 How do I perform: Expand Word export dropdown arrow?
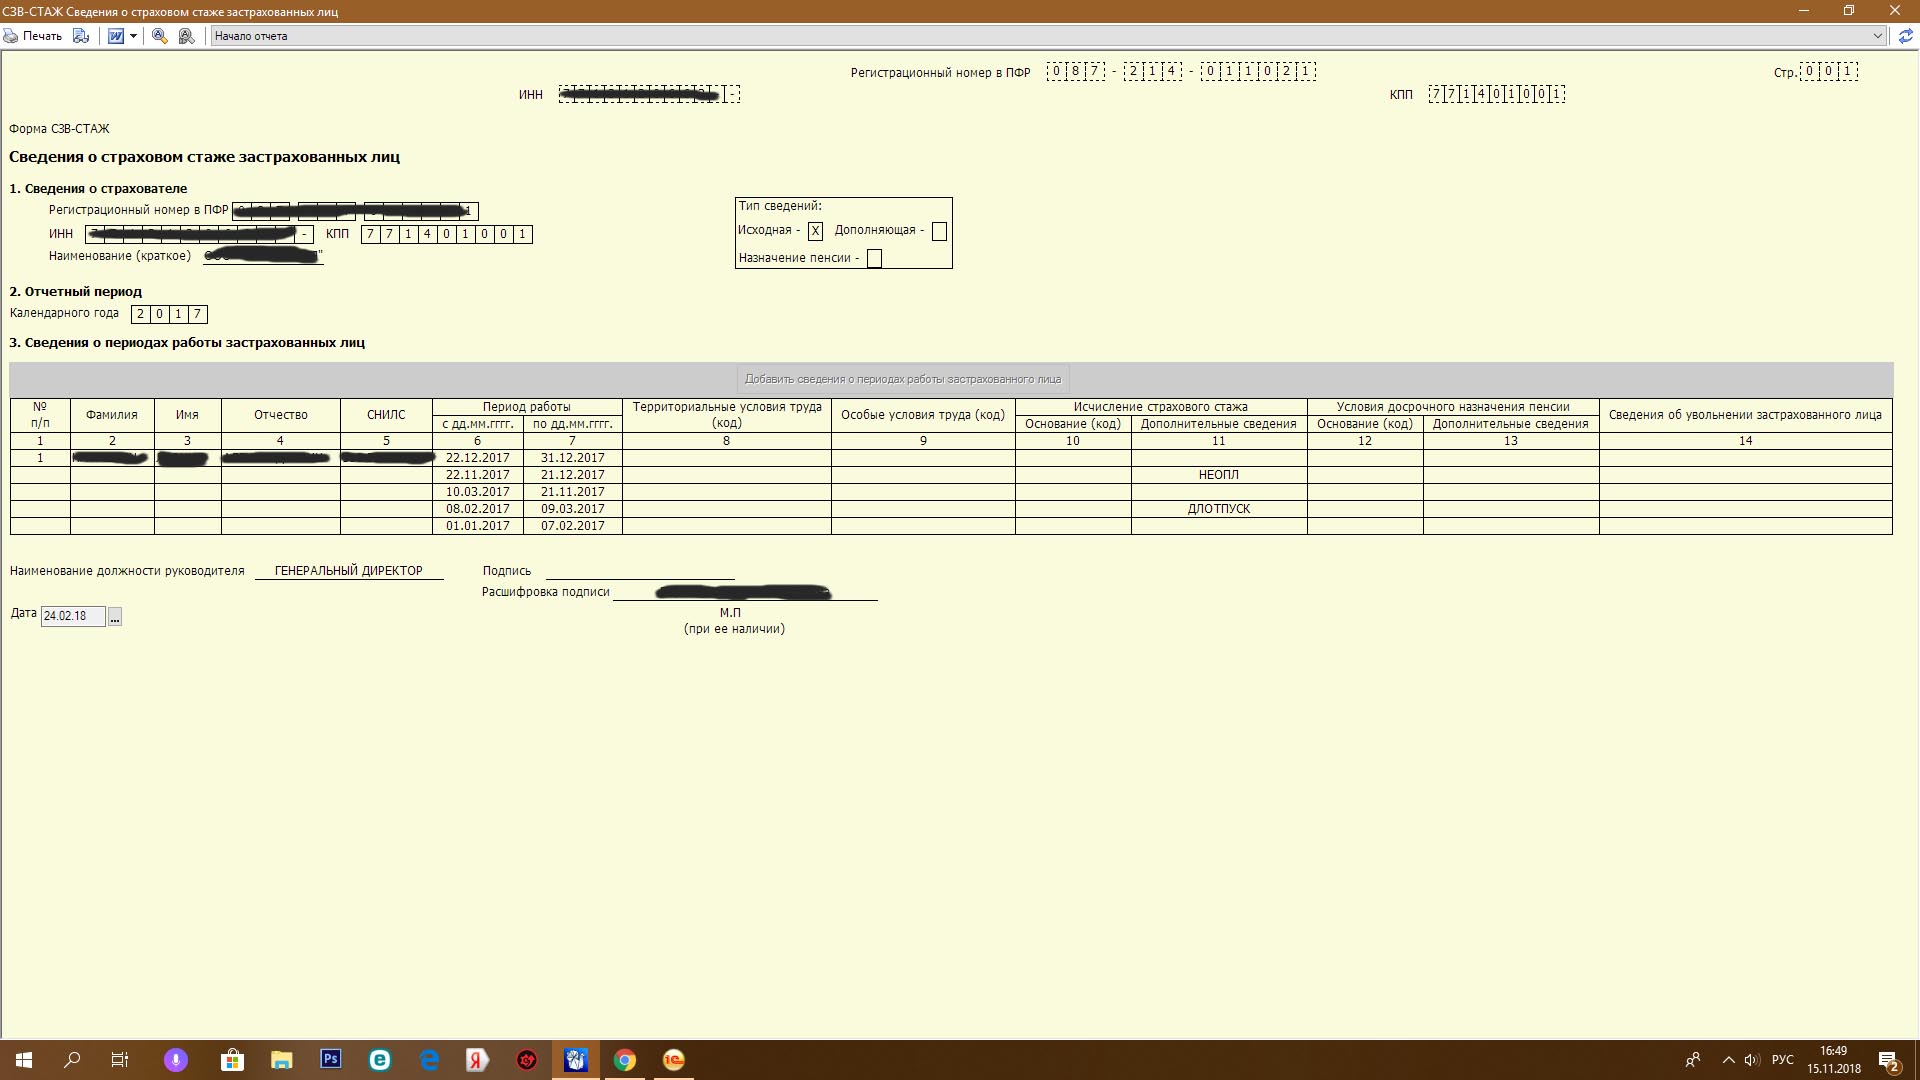click(x=133, y=36)
